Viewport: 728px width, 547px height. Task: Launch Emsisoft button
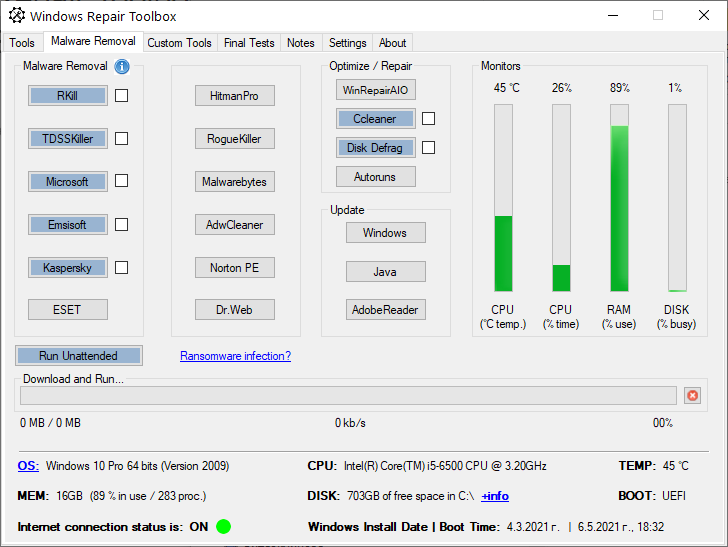click(x=68, y=225)
